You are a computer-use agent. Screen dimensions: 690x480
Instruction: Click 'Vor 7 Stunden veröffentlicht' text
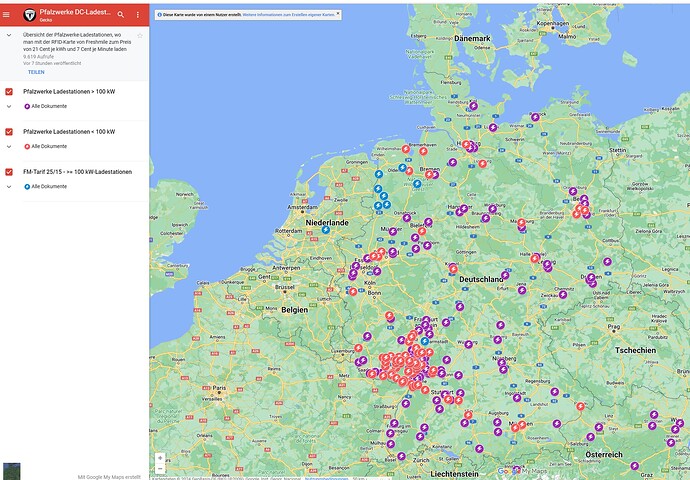pyautogui.click(x=52, y=63)
